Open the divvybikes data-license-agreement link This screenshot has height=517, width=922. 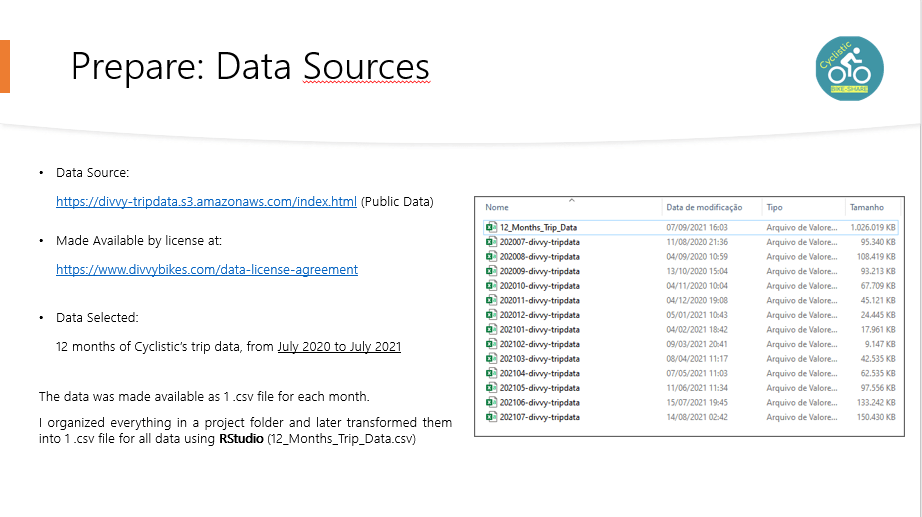pos(206,269)
